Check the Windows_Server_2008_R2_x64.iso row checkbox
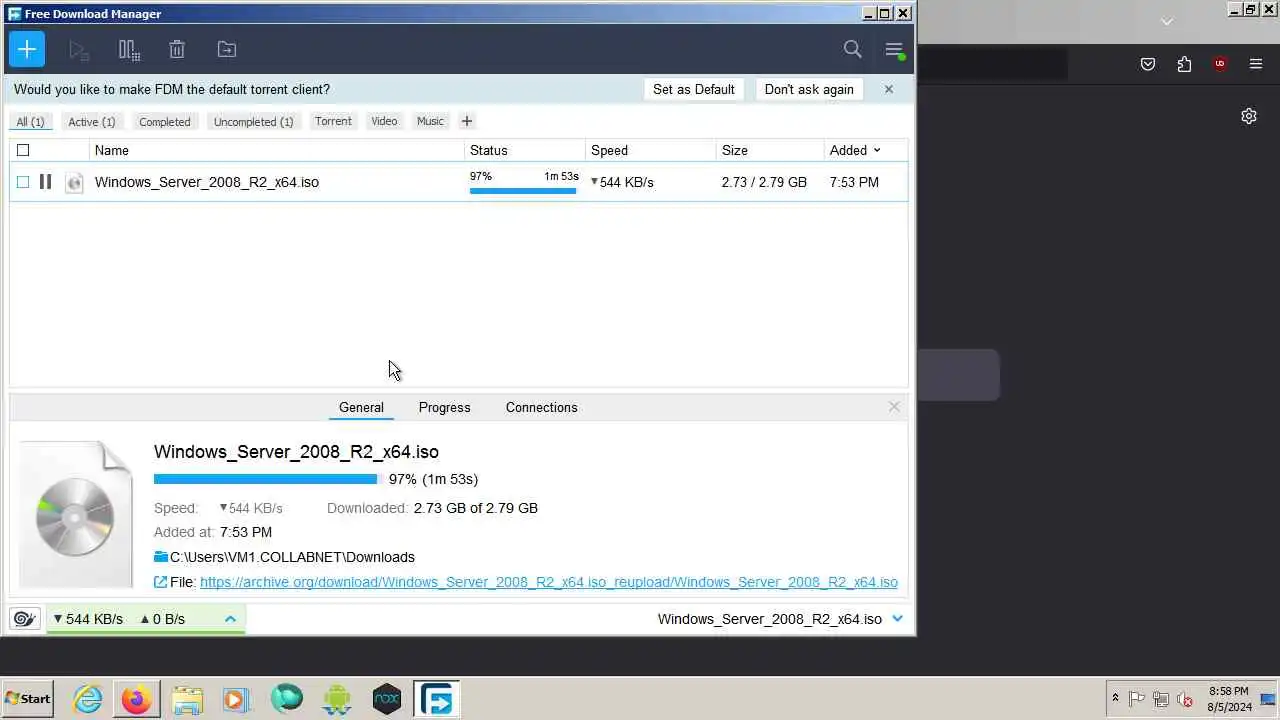Viewport: 1280px width, 720px height. click(x=23, y=182)
